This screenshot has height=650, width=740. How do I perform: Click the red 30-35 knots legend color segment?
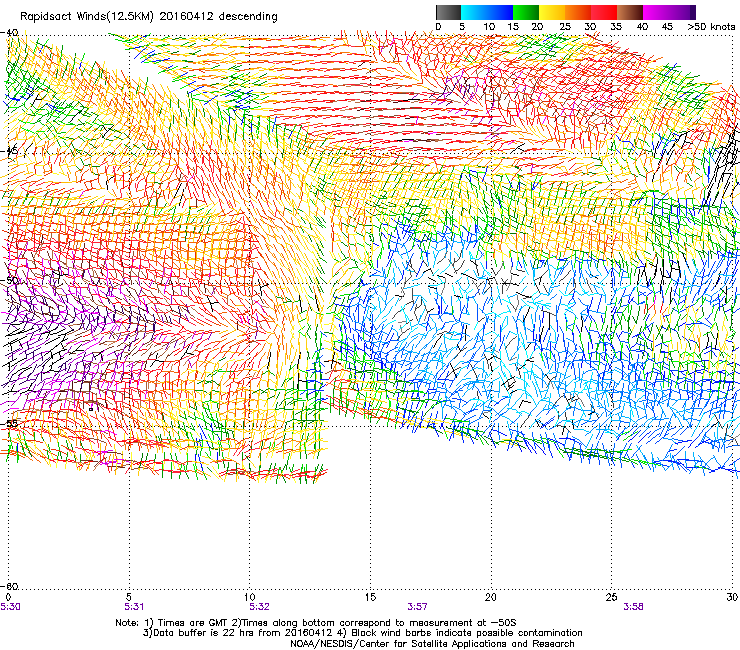coord(604,12)
